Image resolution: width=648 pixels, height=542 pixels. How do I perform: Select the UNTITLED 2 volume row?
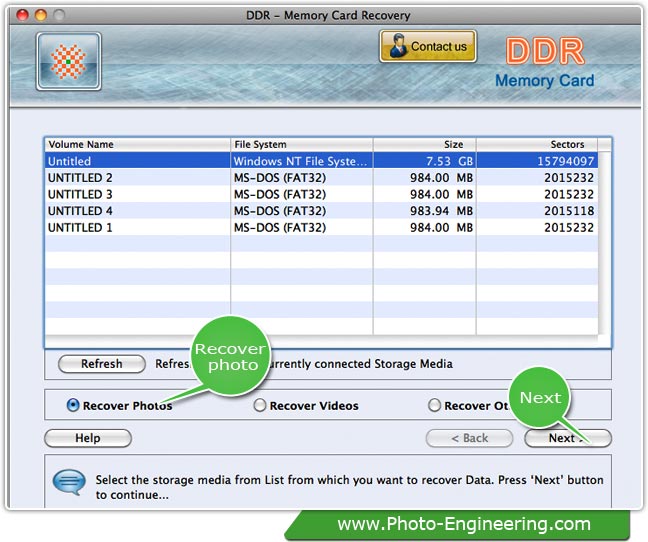[x=322, y=178]
